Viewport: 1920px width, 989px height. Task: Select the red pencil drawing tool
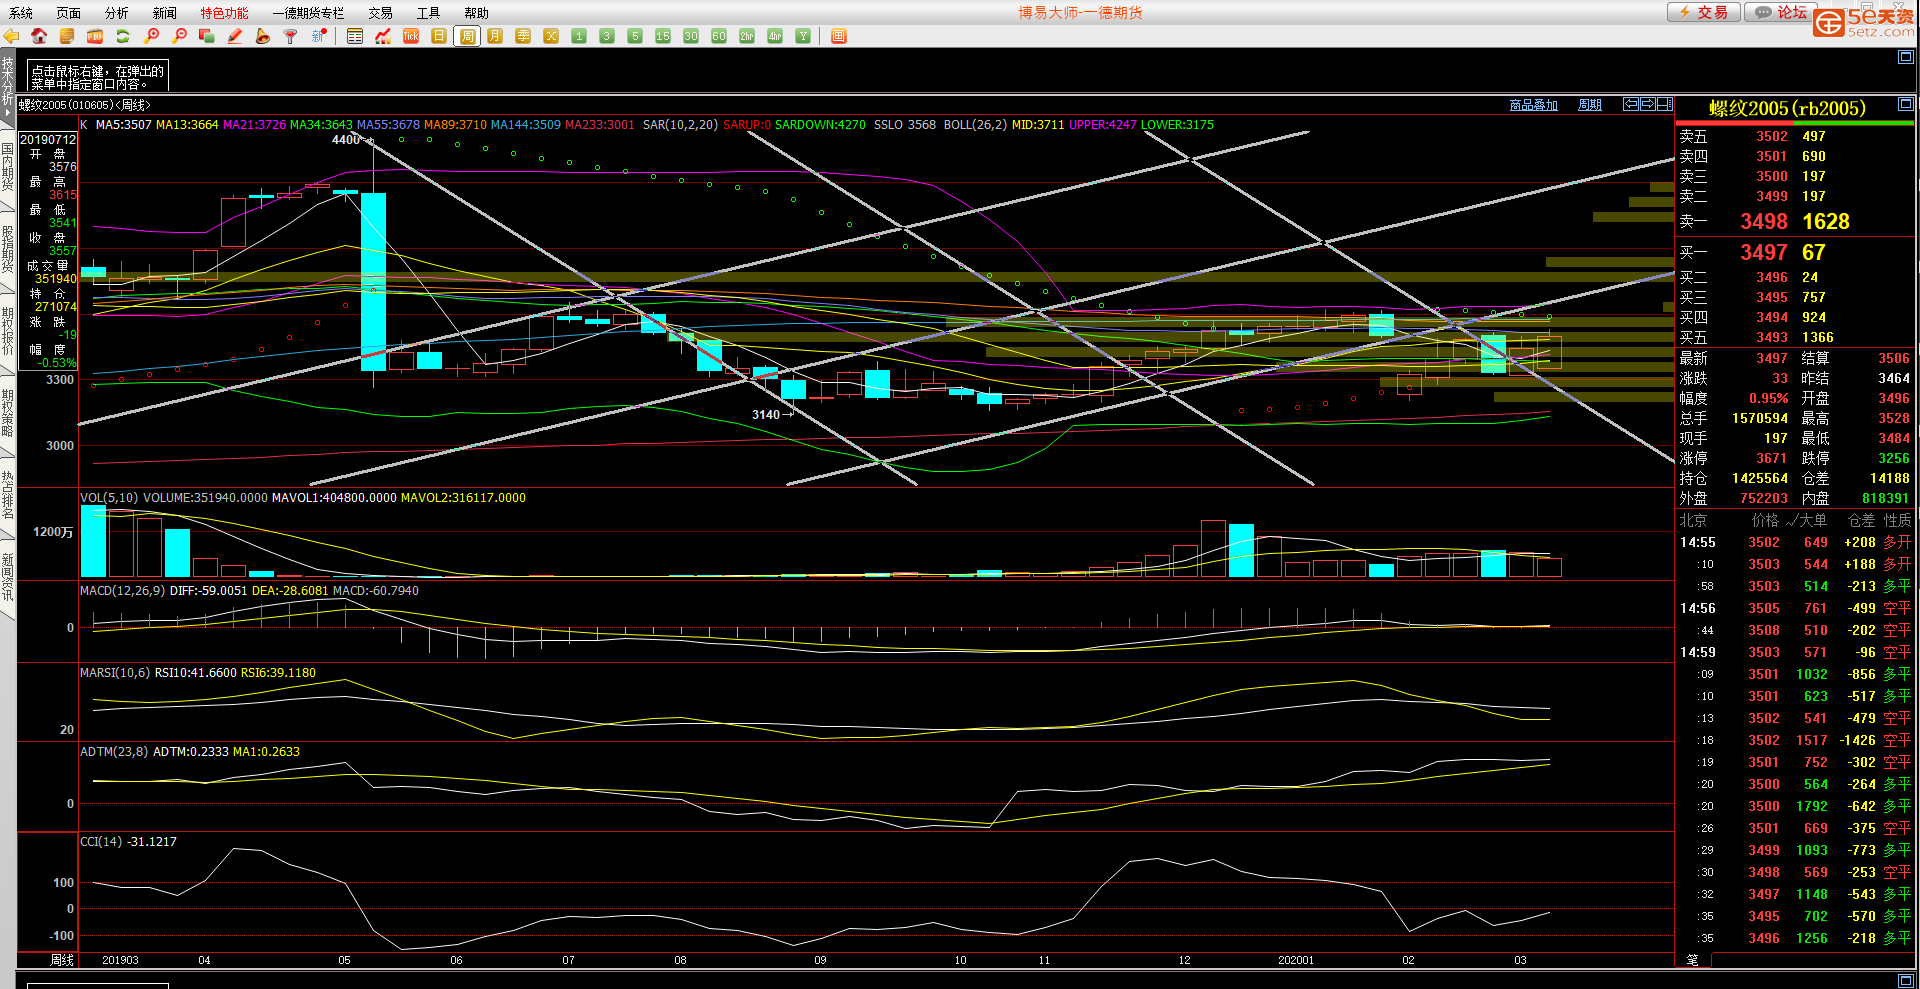(x=235, y=36)
